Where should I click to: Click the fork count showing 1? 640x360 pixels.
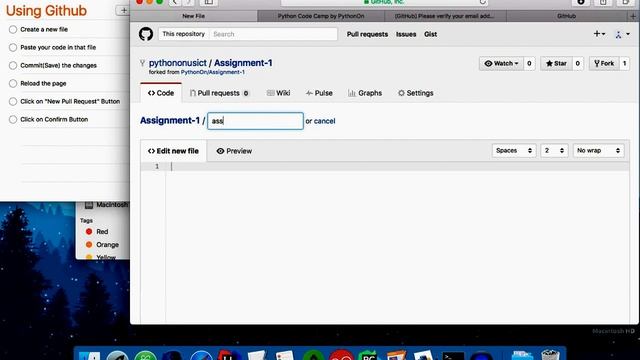[x=624, y=63]
